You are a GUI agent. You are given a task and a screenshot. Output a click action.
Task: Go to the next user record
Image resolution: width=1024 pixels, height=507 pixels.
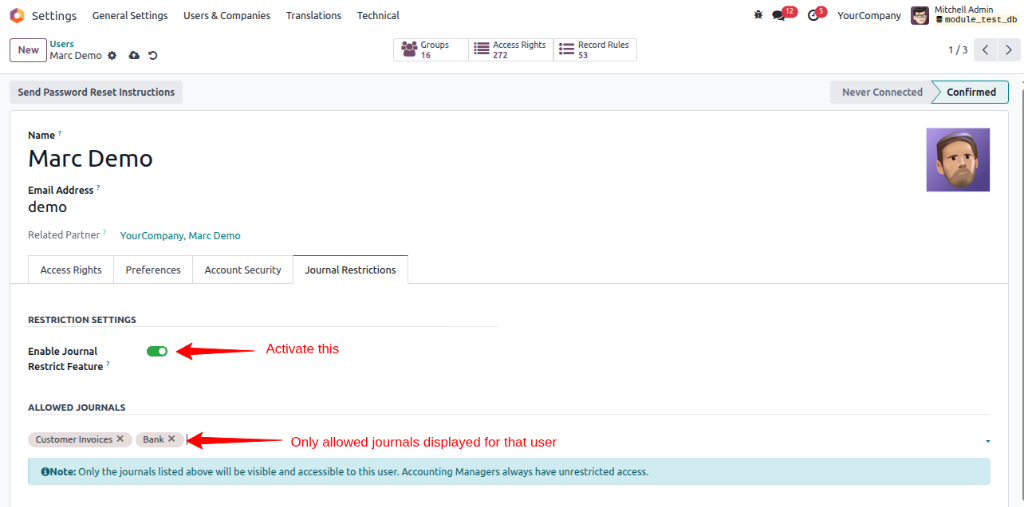coord(1009,50)
